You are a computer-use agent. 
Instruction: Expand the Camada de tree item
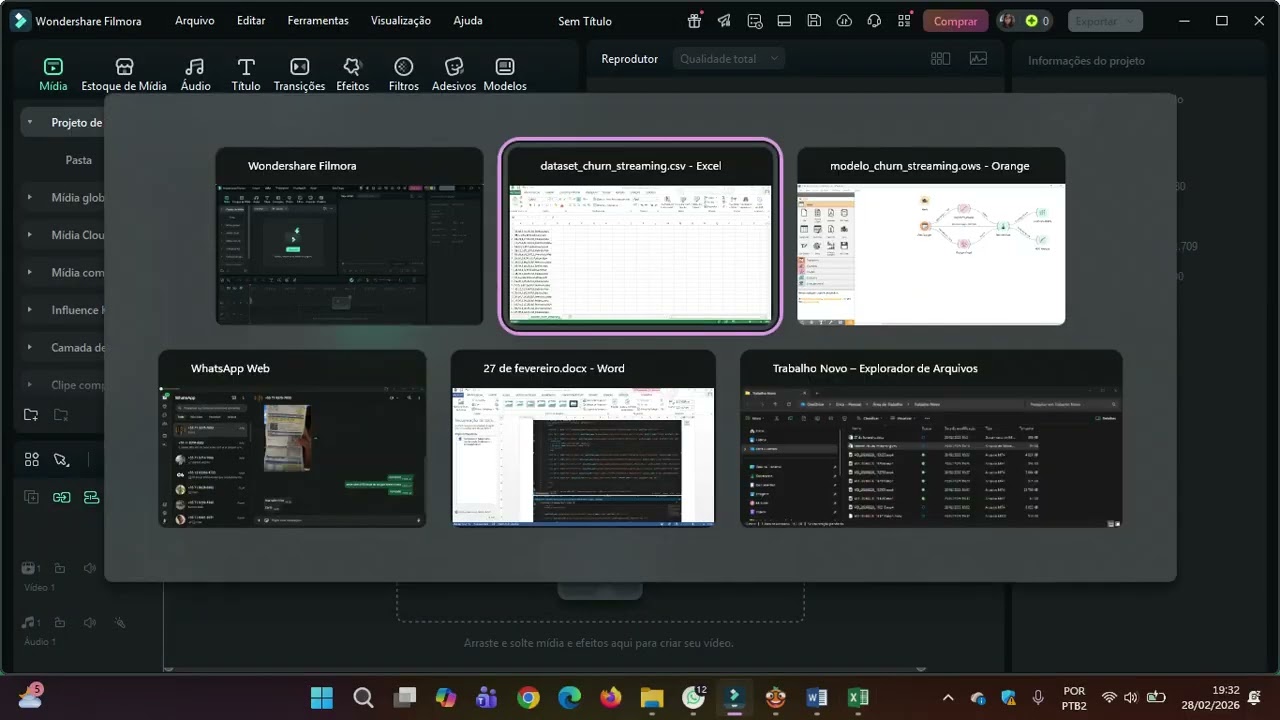tap(30, 348)
